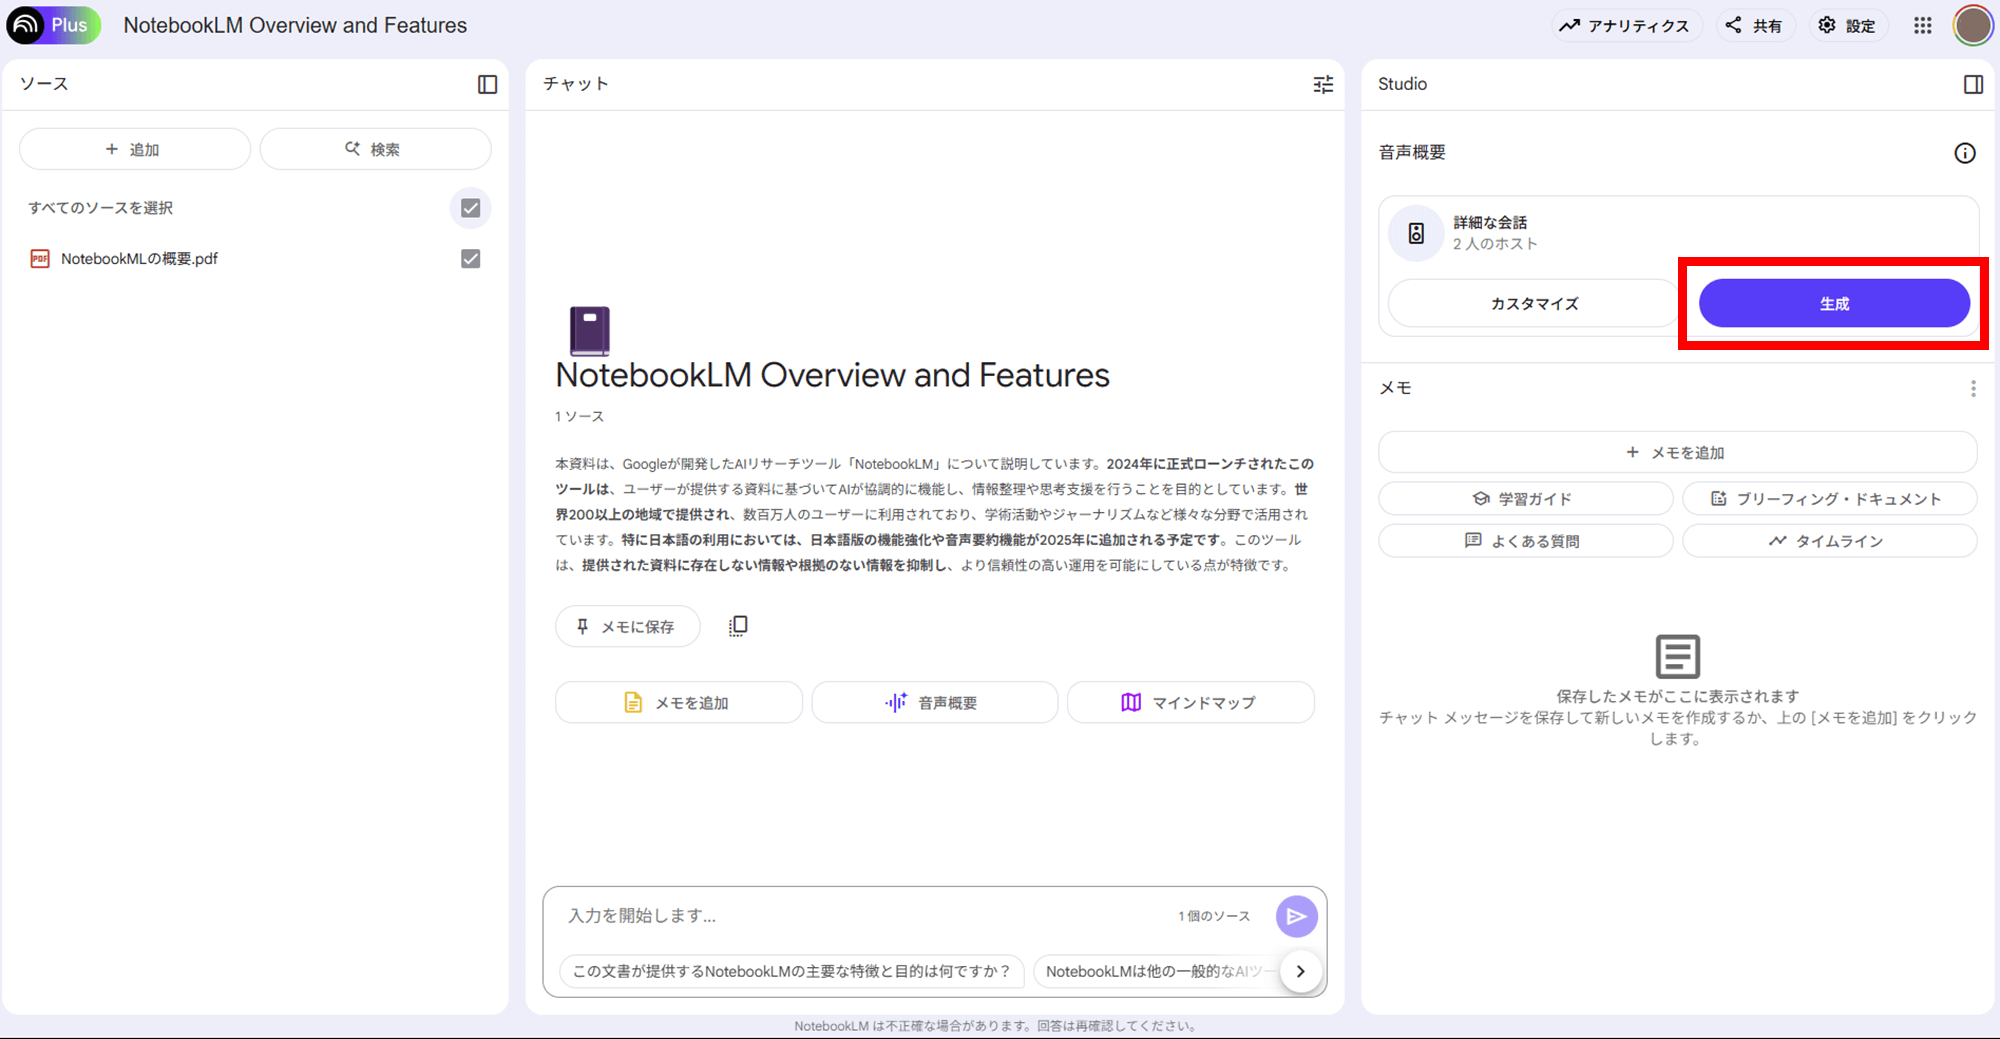The image size is (2000, 1039).
Task: Open 設定 settings menu
Action: point(1847,26)
